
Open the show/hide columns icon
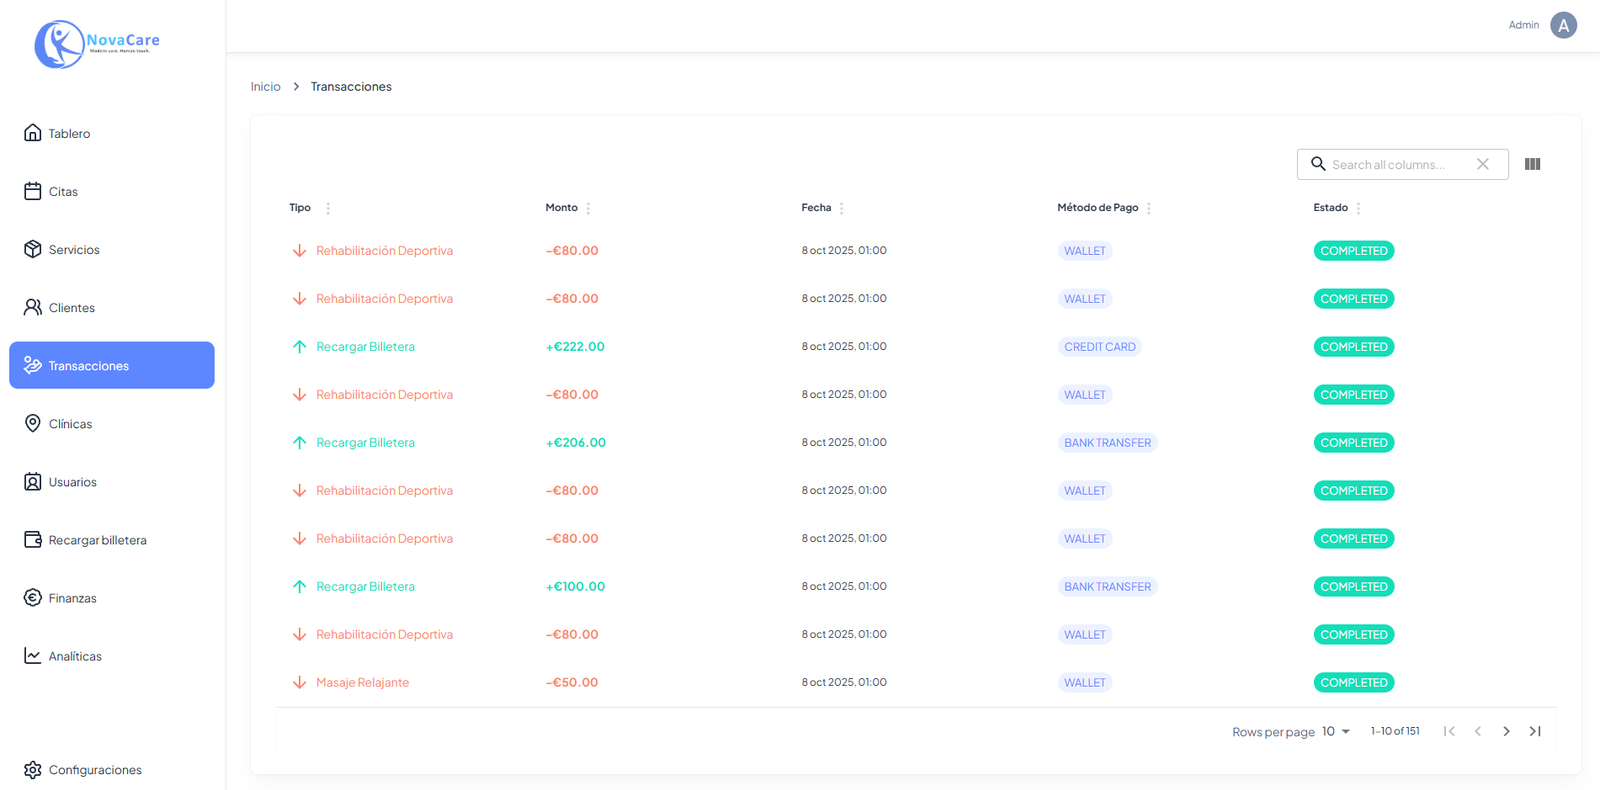(1532, 164)
